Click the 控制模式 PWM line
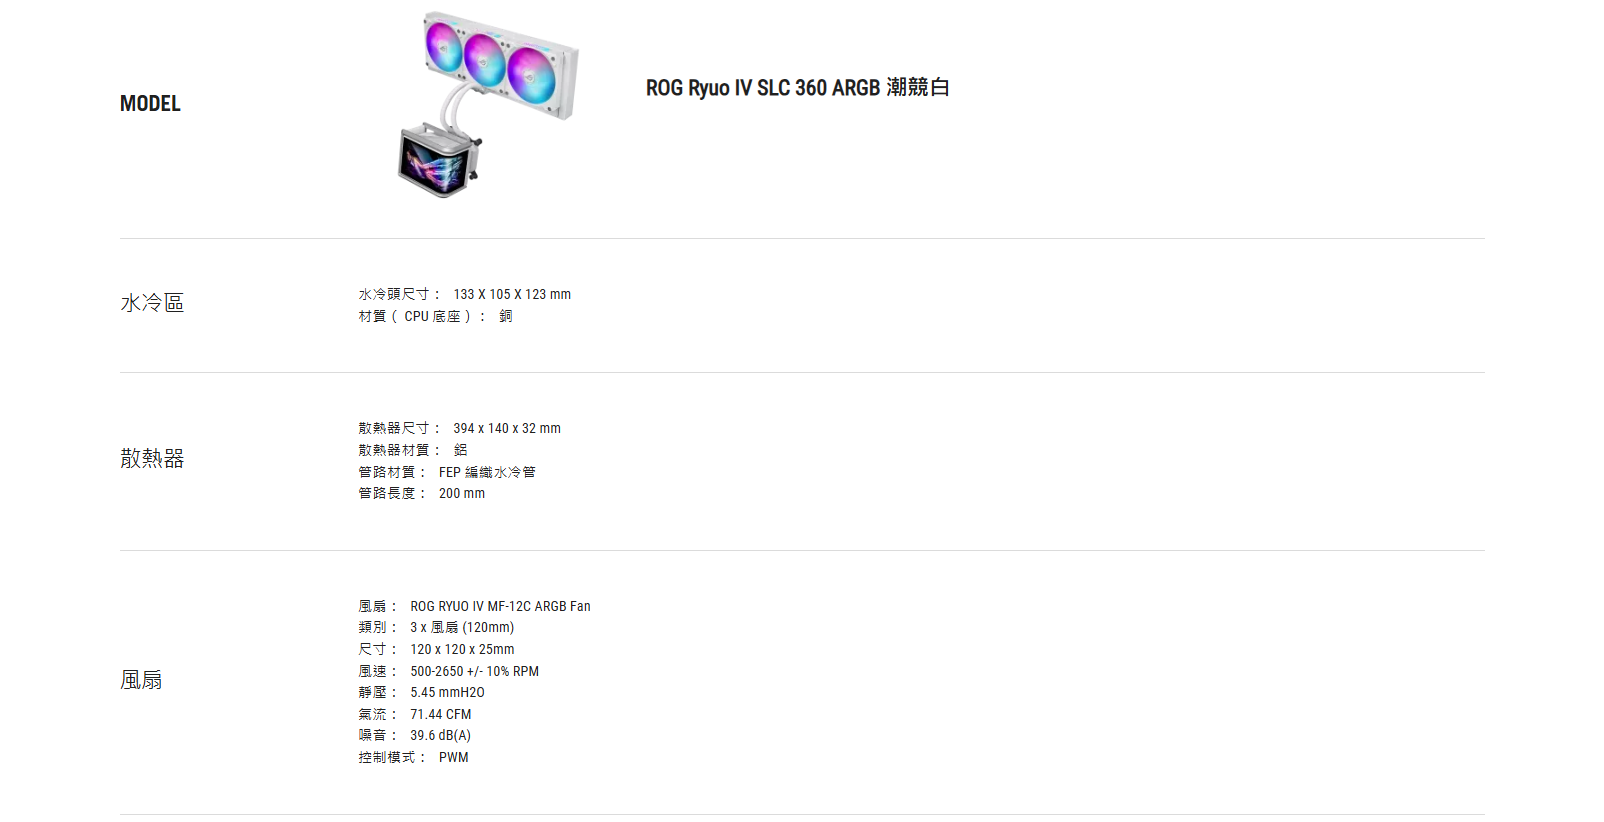The image size is (1604, 822). [414, 757]
